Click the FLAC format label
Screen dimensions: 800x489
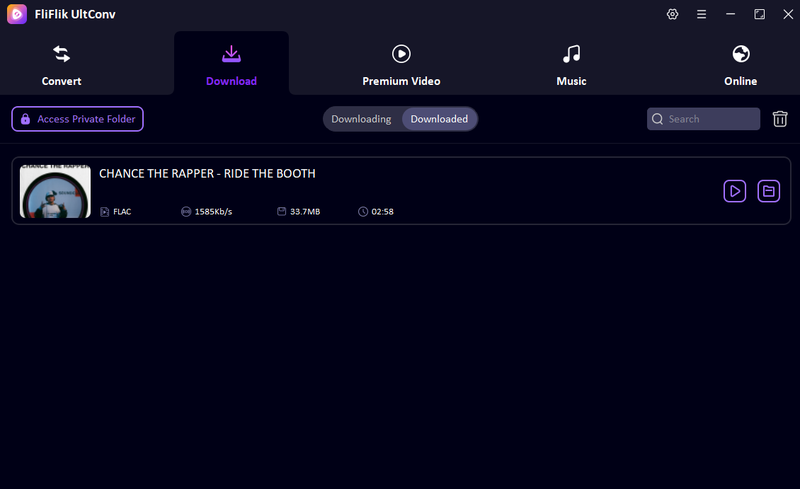[122, 212]
